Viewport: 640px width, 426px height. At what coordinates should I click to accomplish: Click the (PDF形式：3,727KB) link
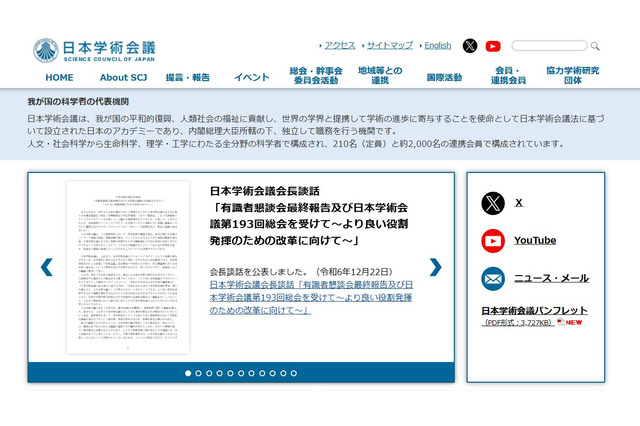coord(518,322)
